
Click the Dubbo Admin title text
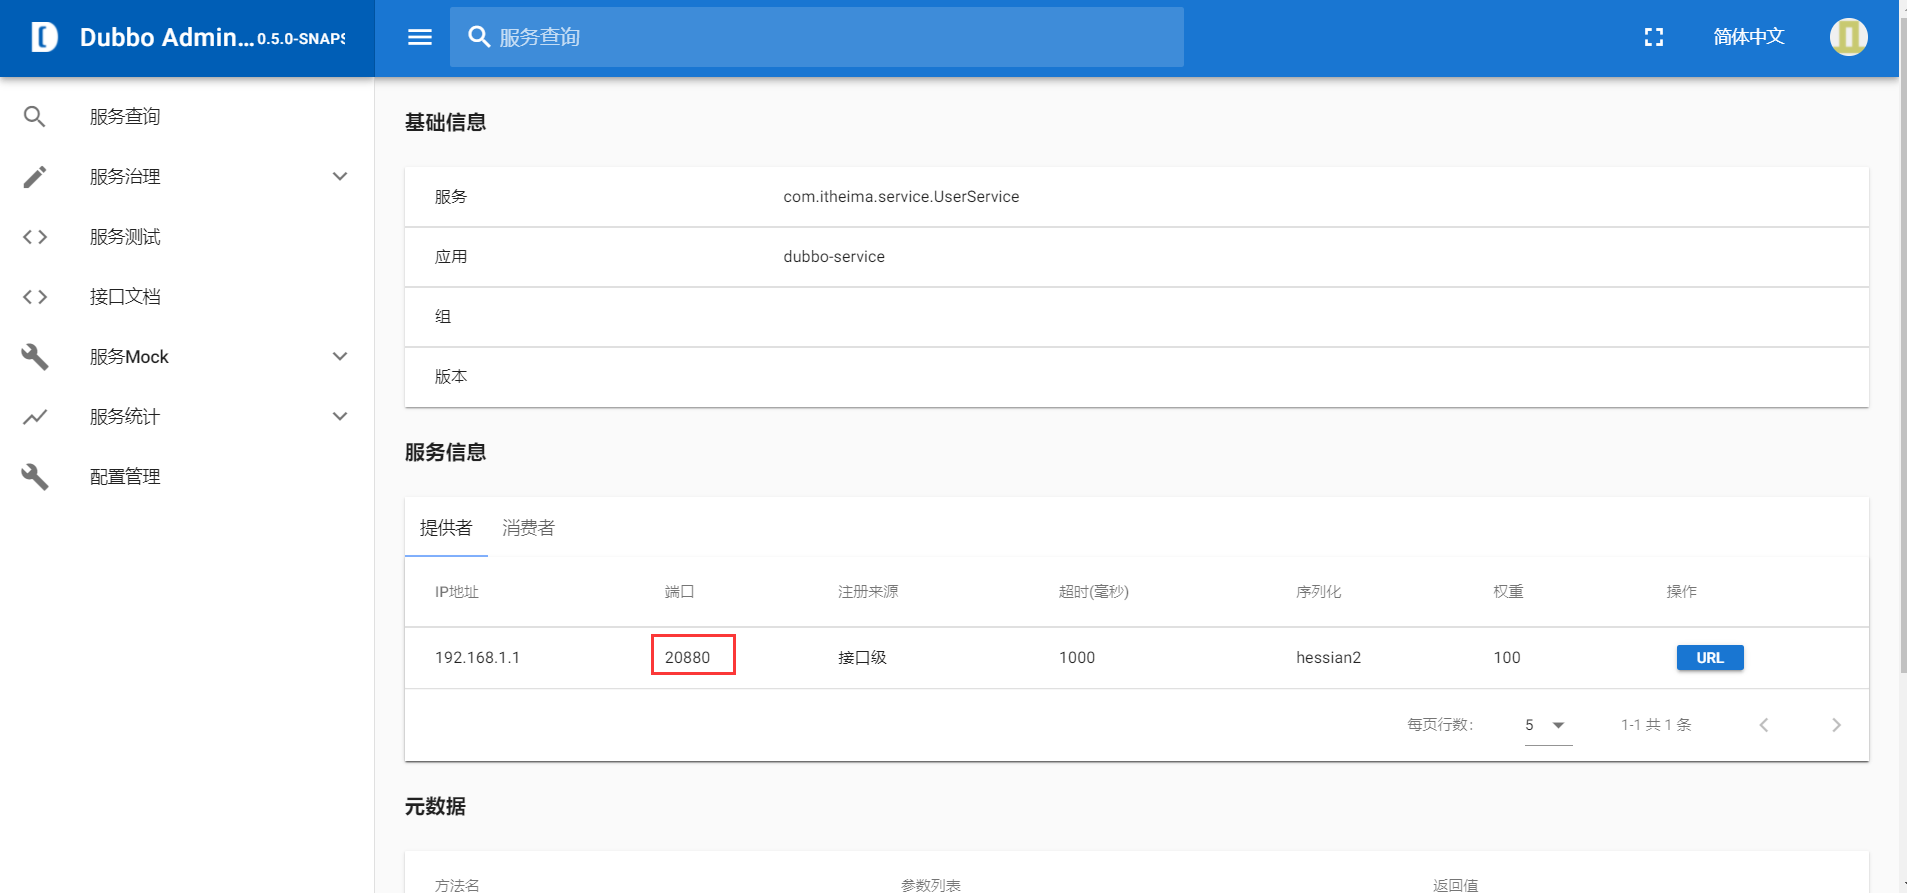point(166,37)
